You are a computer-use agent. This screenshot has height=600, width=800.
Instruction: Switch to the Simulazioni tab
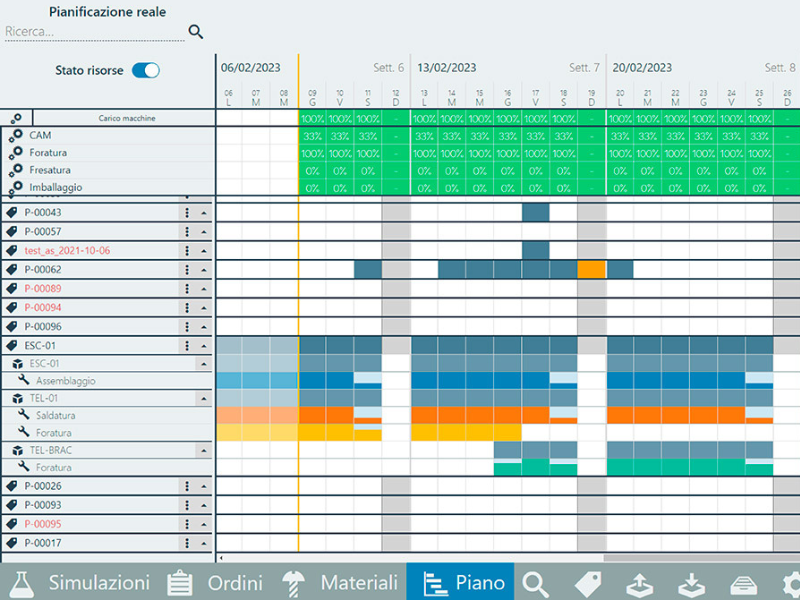(x=78, y=583)
